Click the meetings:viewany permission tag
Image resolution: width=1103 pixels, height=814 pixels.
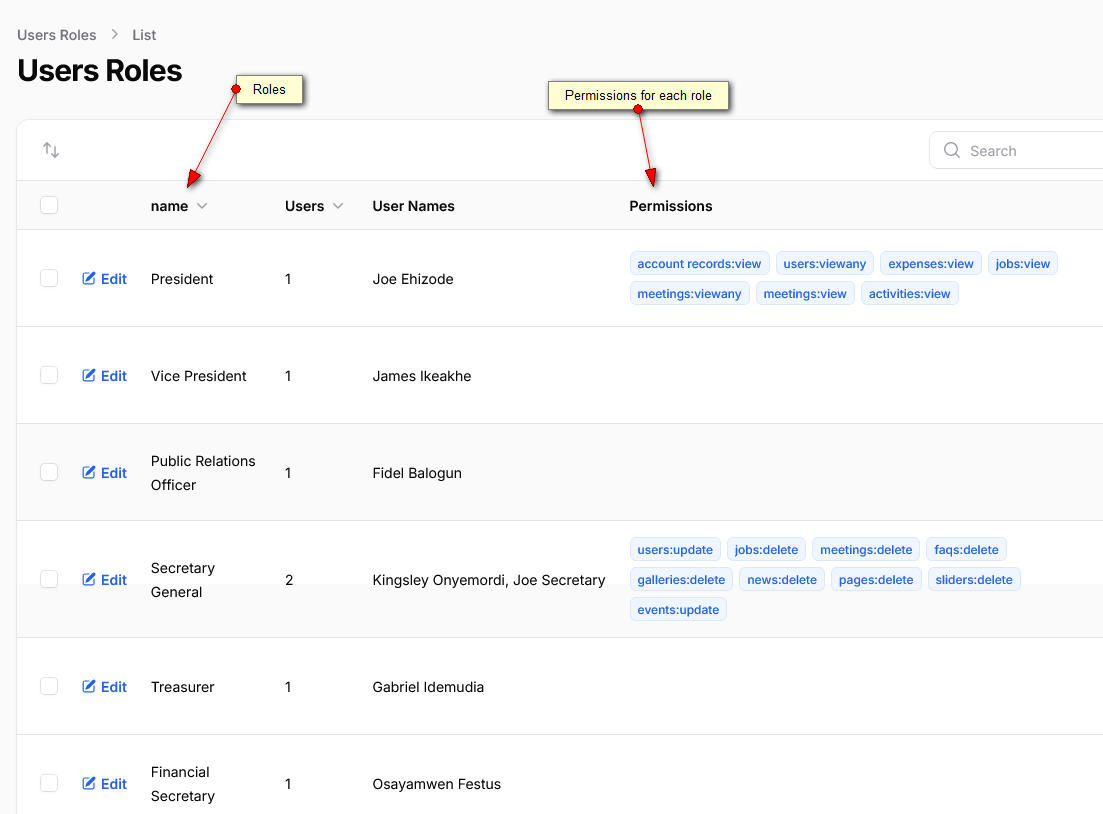(x=689, y=294)
